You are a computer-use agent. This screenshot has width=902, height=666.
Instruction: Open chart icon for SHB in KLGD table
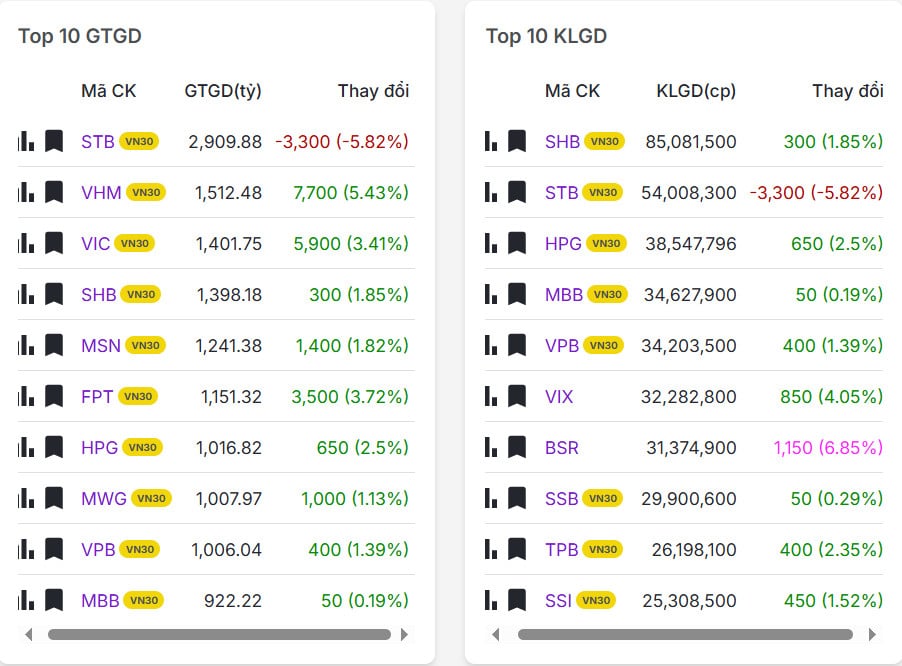coord(491,141)
